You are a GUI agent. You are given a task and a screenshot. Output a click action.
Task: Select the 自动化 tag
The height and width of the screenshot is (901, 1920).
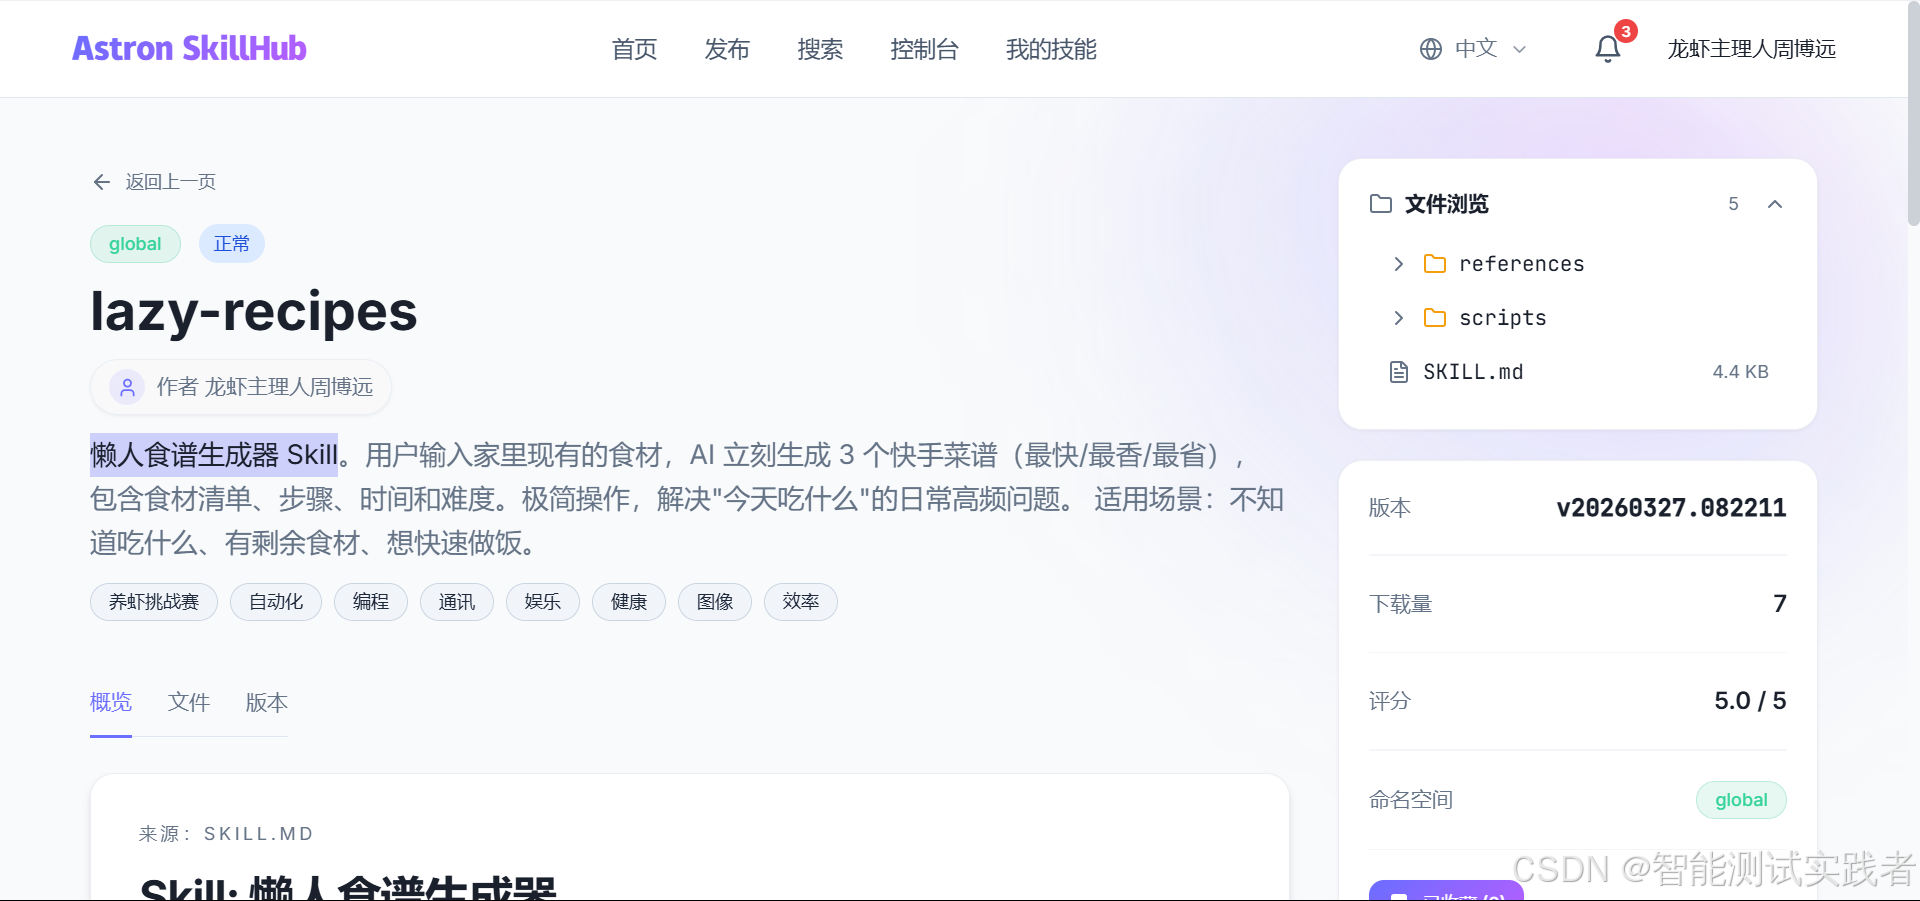coord(276,602)
